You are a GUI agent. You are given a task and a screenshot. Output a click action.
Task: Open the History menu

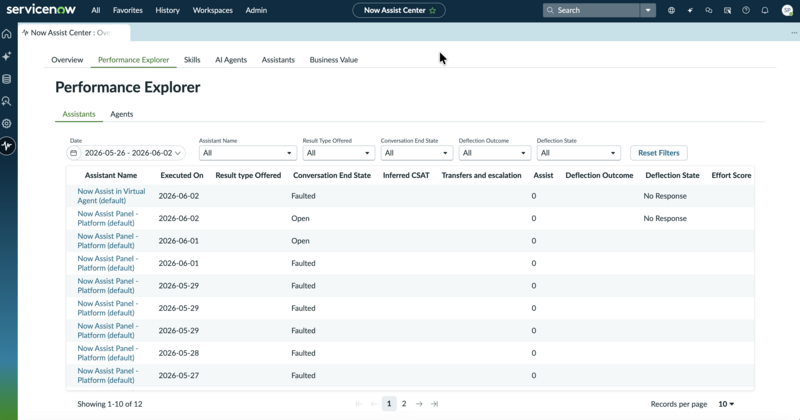(167, 10)
